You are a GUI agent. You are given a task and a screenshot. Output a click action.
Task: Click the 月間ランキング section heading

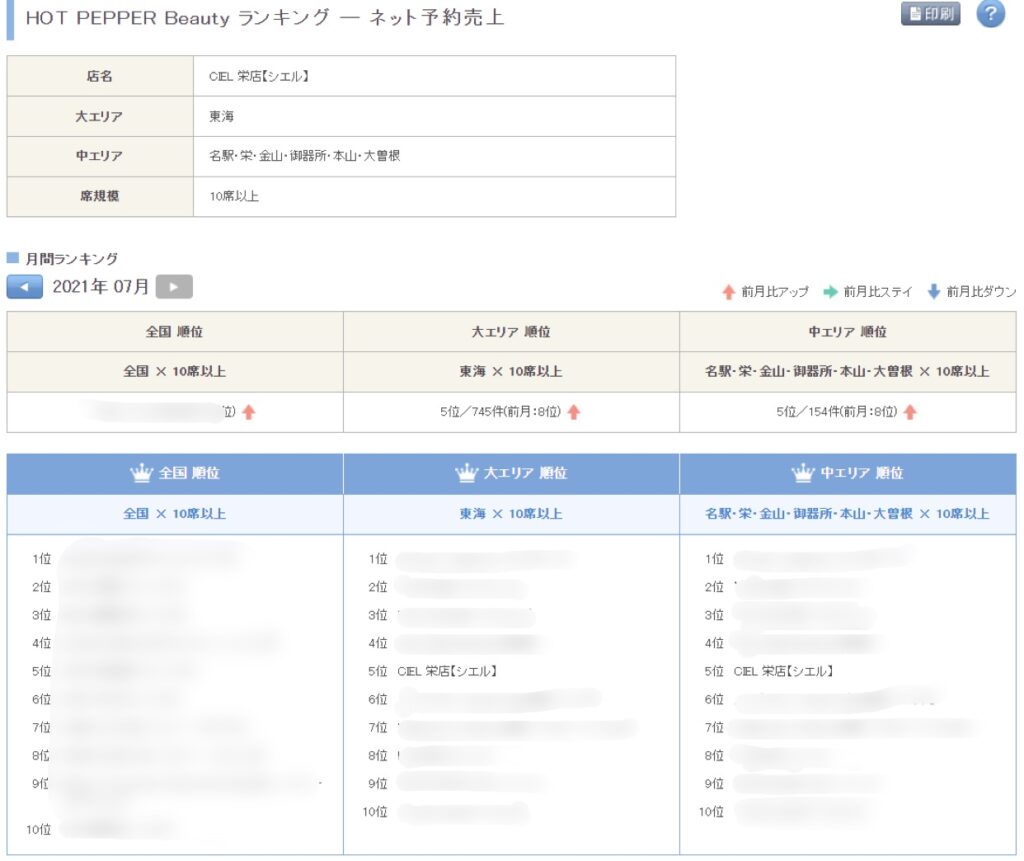point(72,259)
